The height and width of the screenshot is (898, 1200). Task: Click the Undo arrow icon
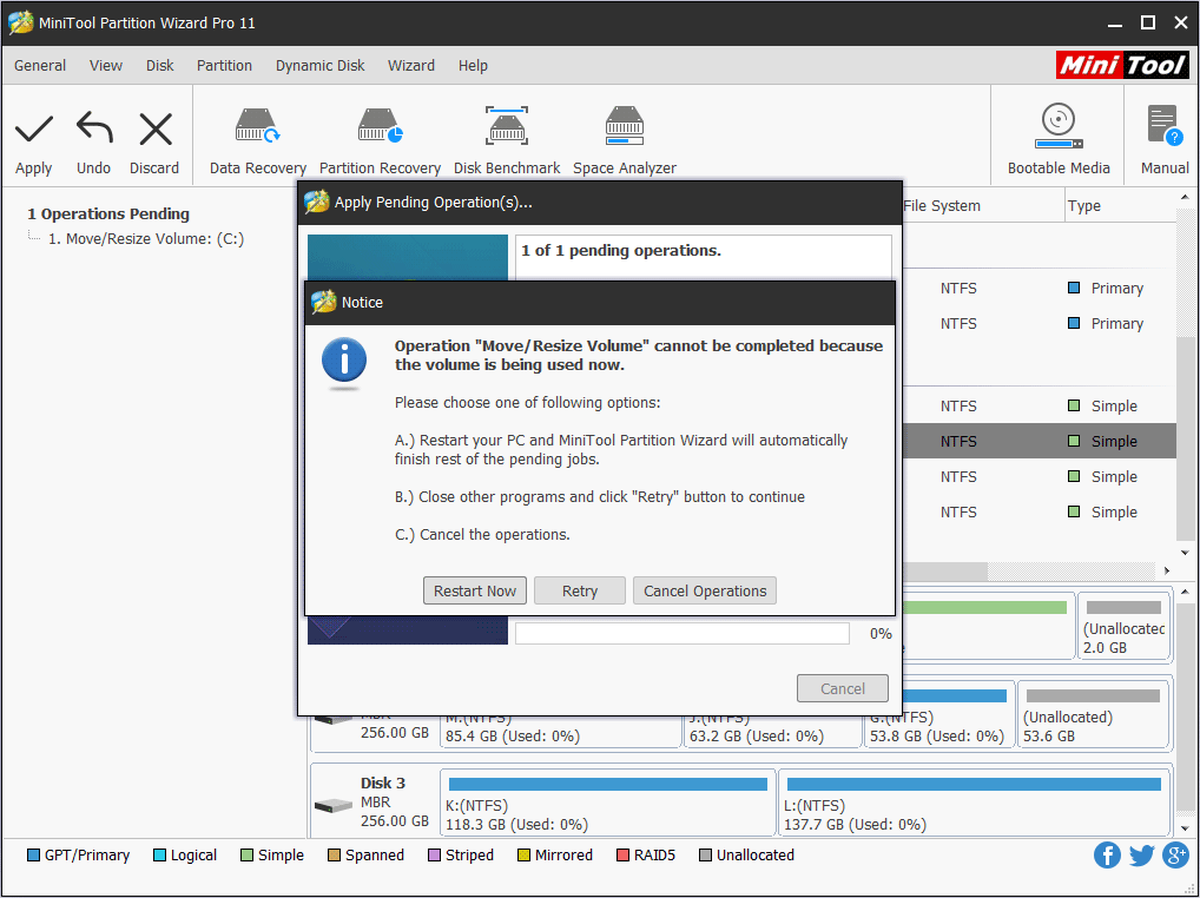click(94, 128)
